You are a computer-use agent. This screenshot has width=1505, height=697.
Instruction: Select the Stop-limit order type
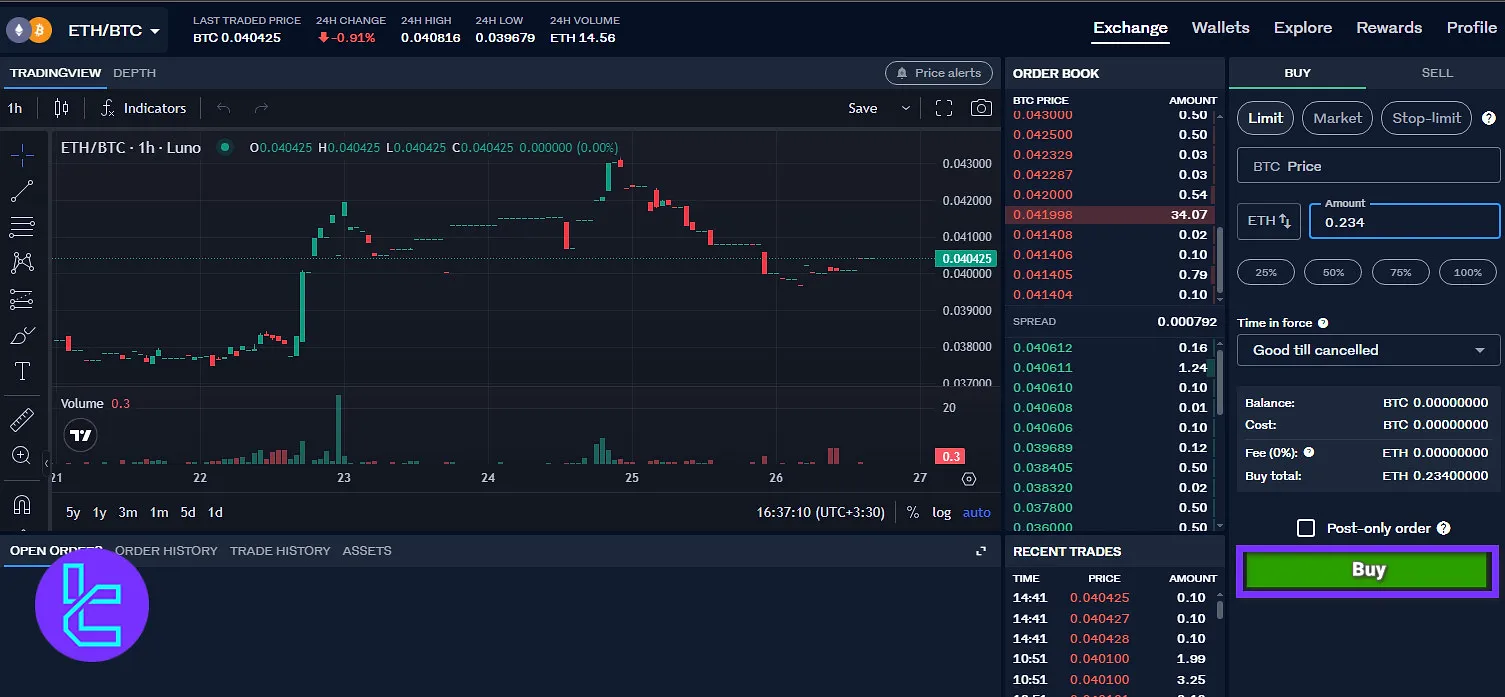pos(1427,118)
